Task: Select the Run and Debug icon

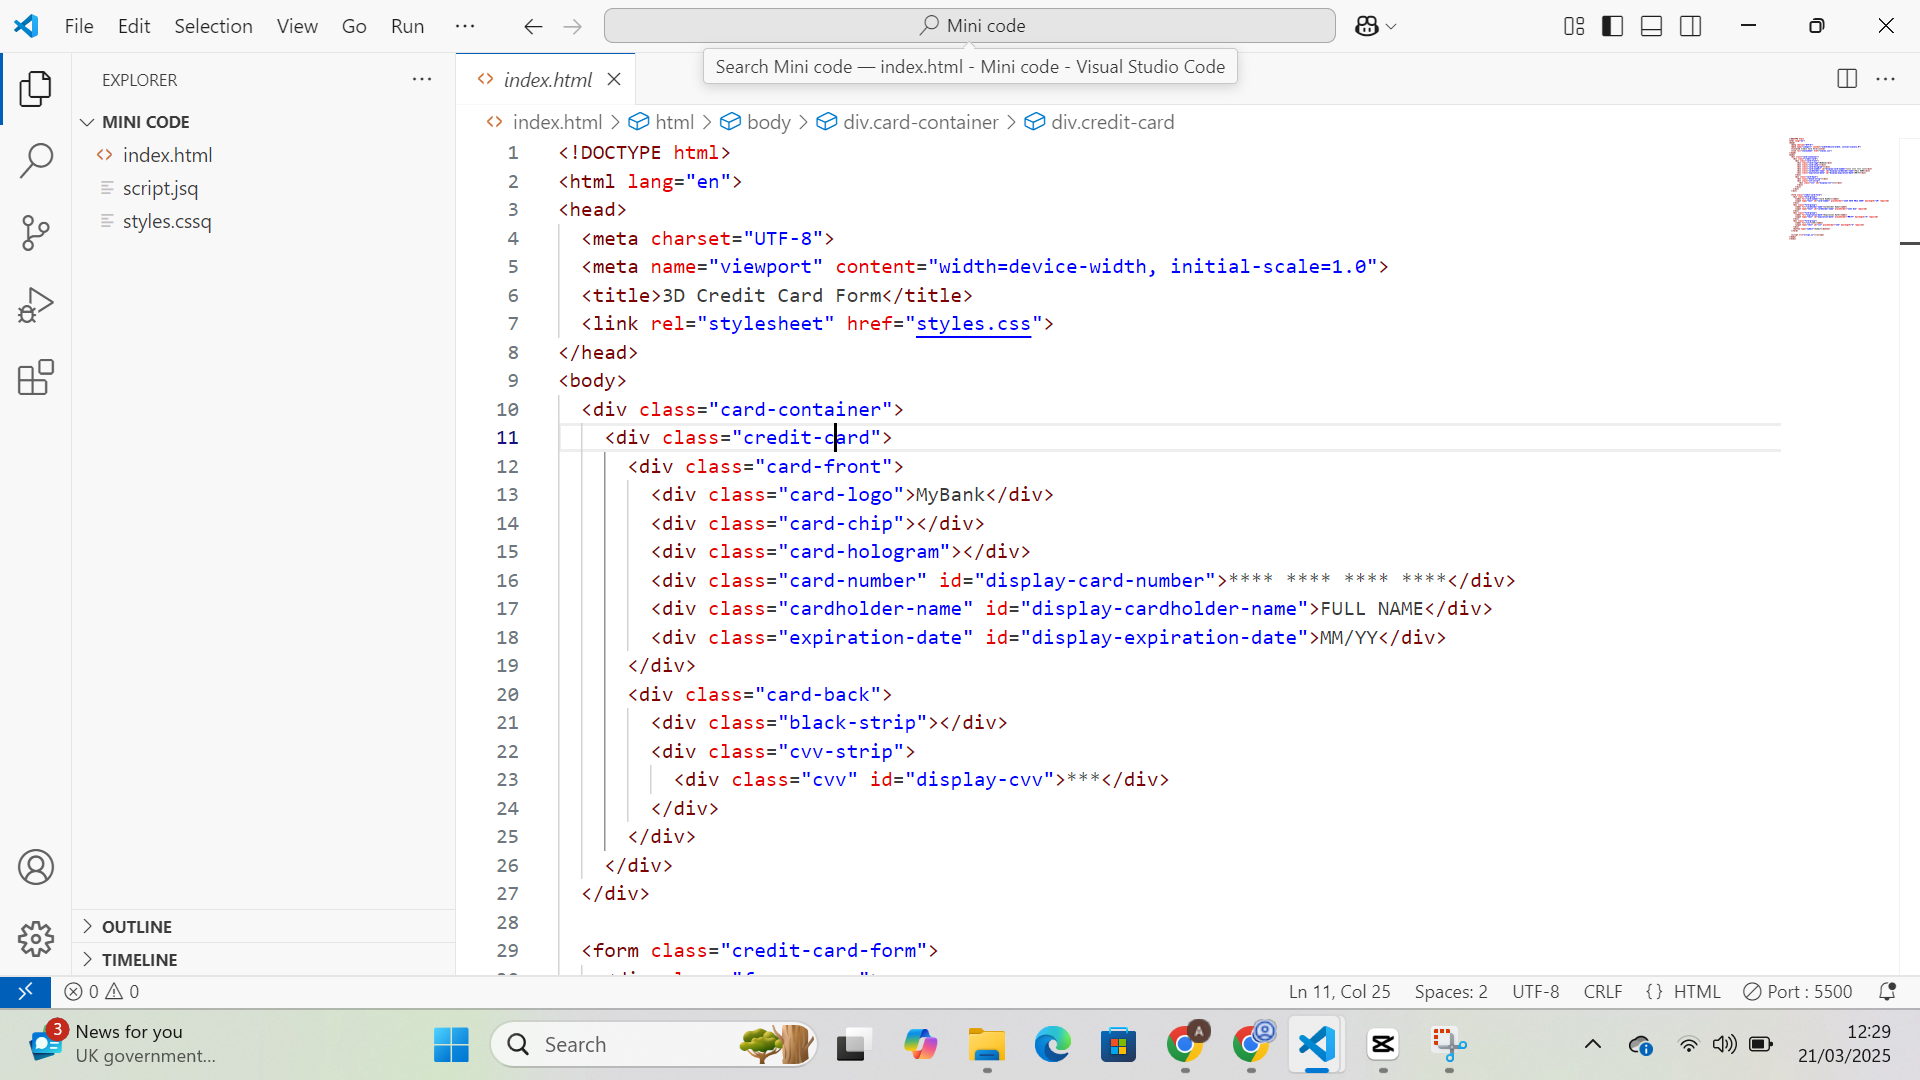Action: tap(36, 304)
